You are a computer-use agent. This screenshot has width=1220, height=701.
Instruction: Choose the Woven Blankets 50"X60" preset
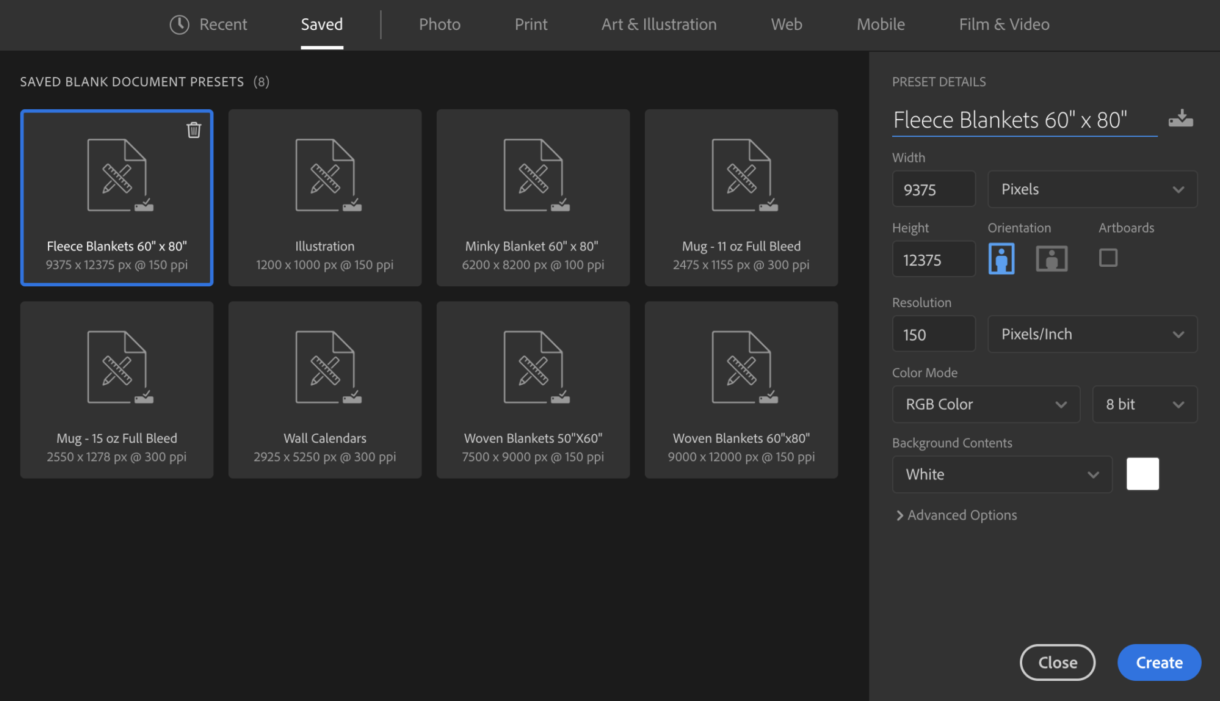[x=533, y=390]
